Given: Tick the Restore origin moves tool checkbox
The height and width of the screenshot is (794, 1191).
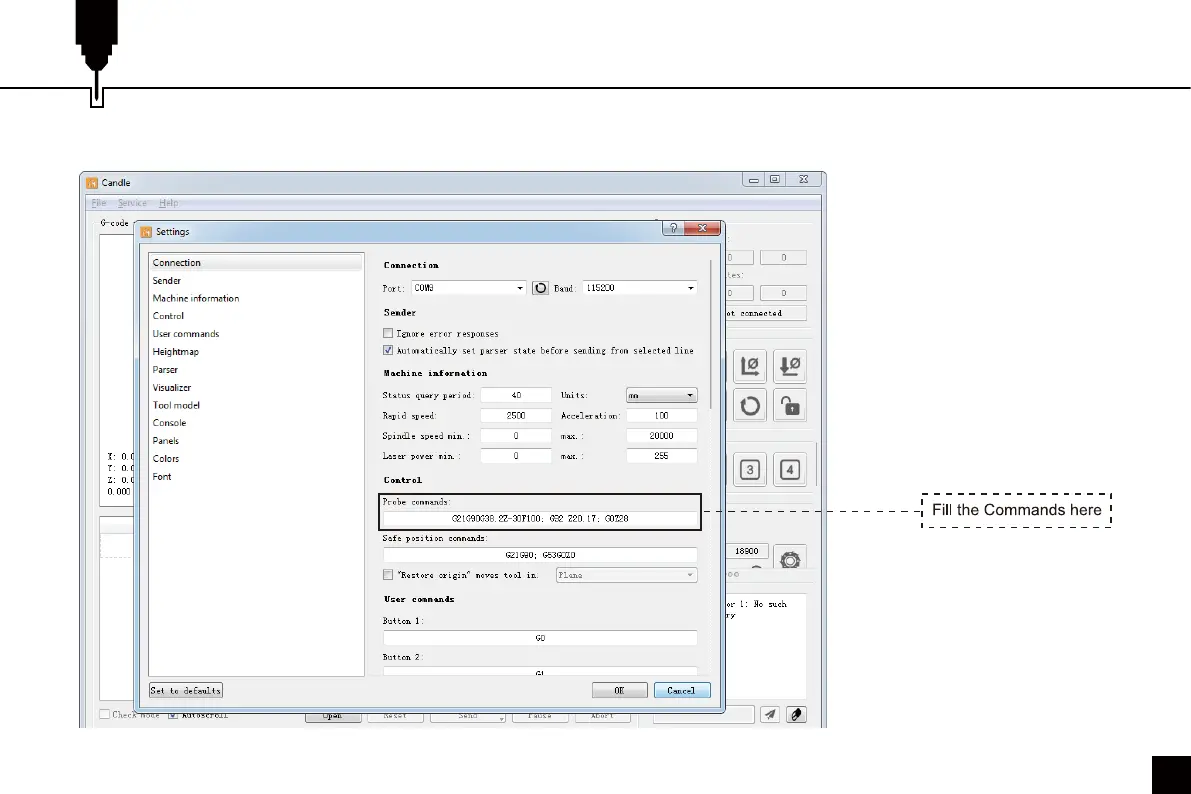Looking at the screenshot, I should pyautogui.click(x=388, y=575).
